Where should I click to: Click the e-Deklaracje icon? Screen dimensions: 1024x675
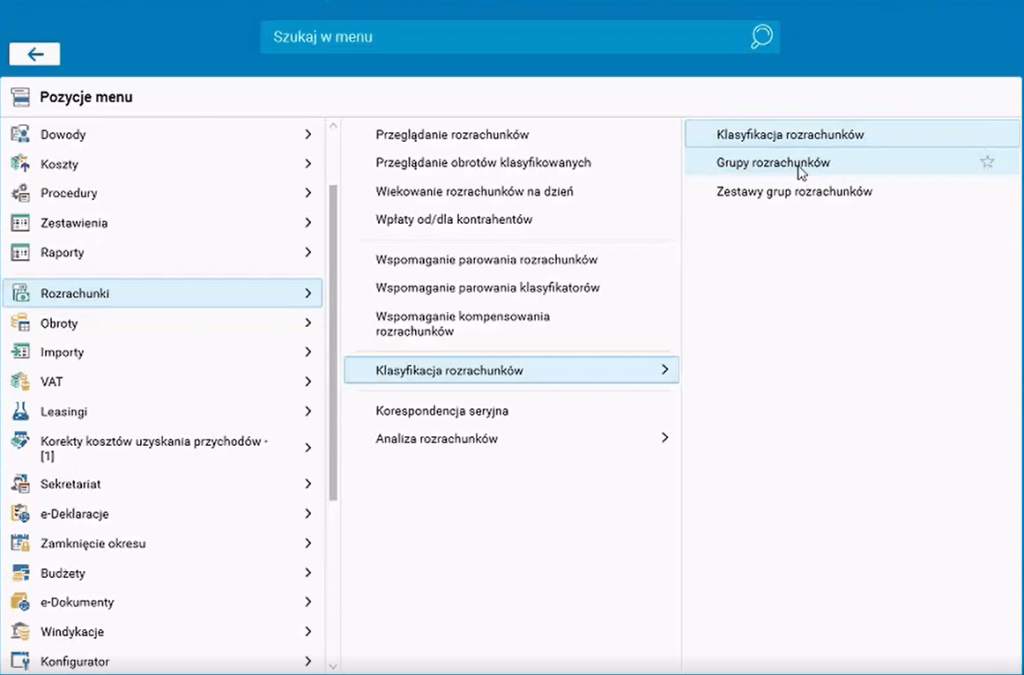[20, 514]
